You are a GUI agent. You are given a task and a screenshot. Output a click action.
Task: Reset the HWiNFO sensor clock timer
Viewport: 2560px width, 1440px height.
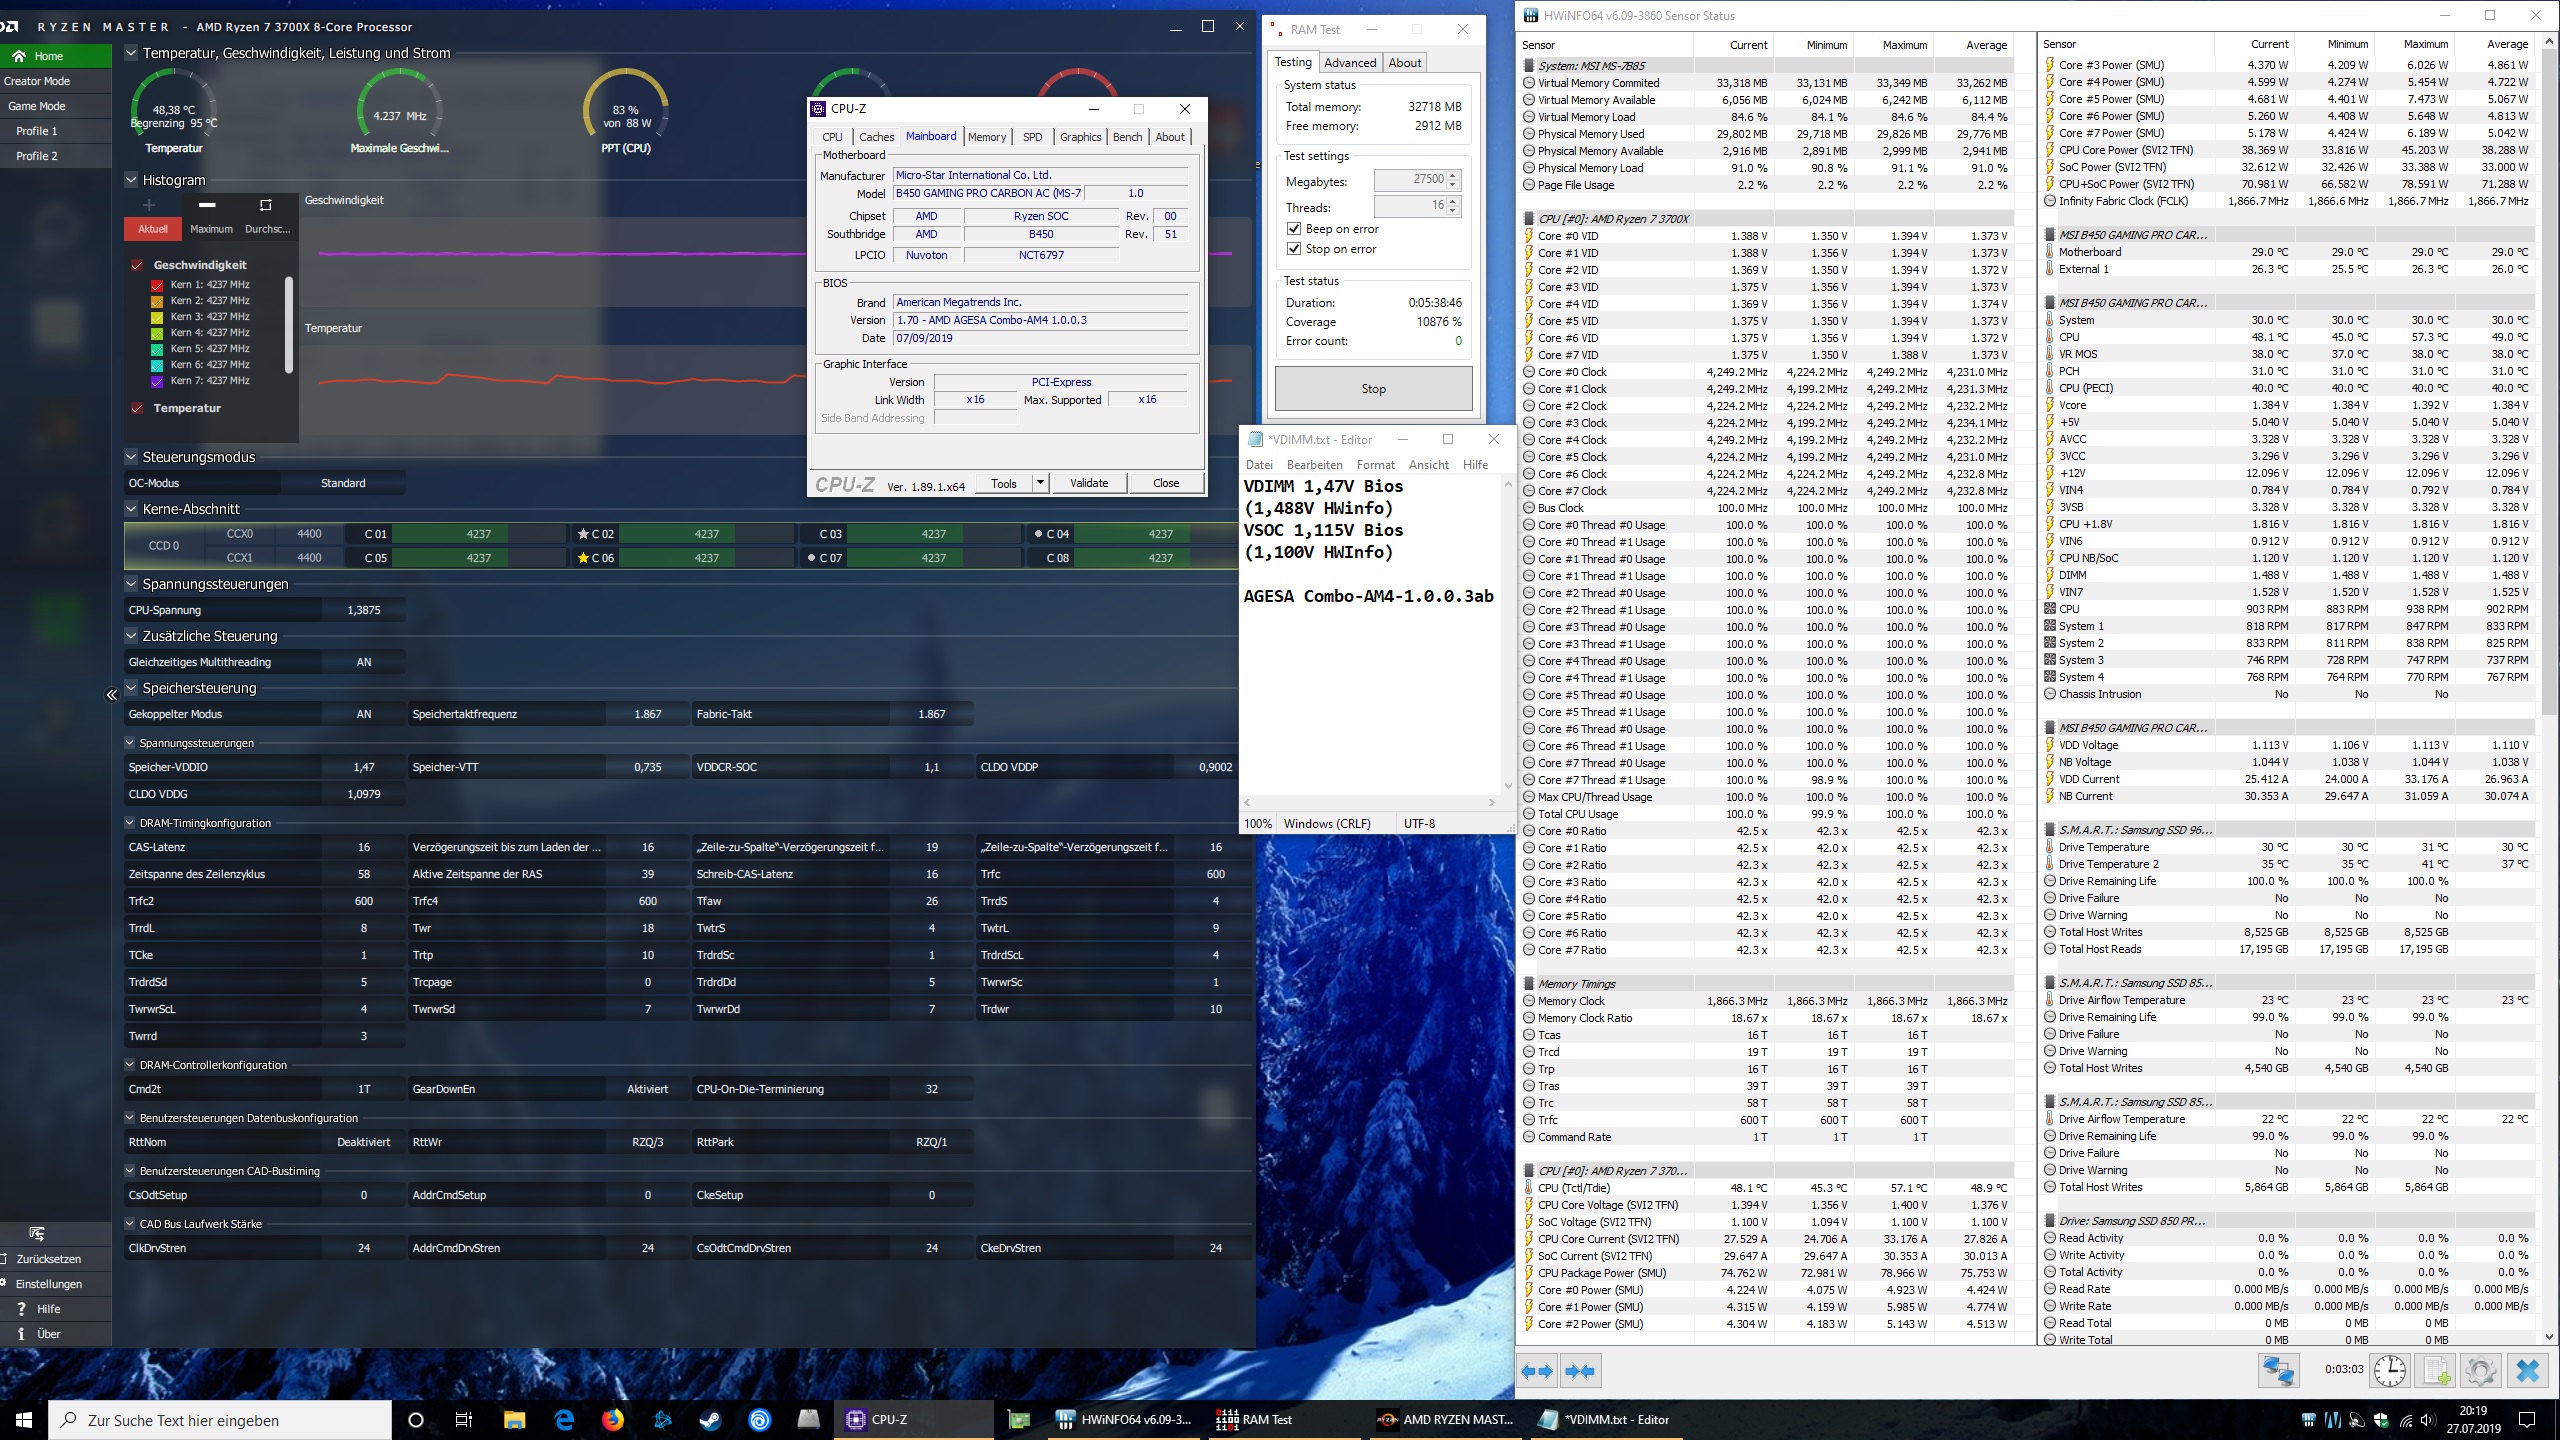[x=2390, y=1370]
